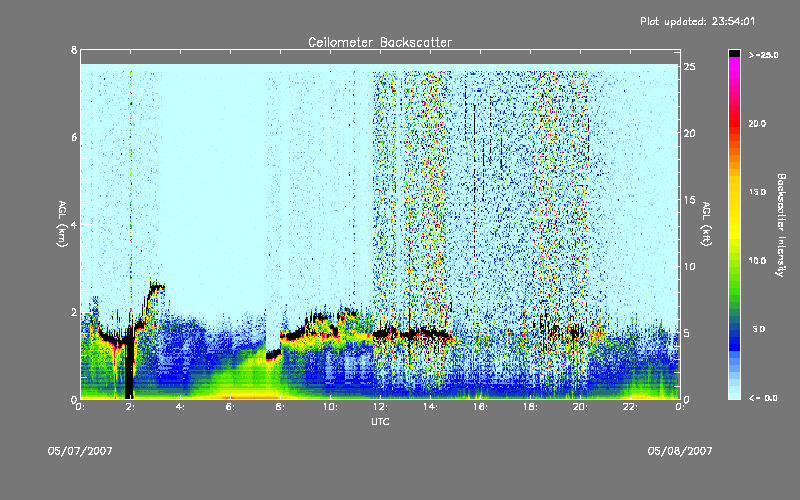Click the "UTC" x-axis label
The width and height of the screenshot is (800, 500).
(x=380, y=421)
